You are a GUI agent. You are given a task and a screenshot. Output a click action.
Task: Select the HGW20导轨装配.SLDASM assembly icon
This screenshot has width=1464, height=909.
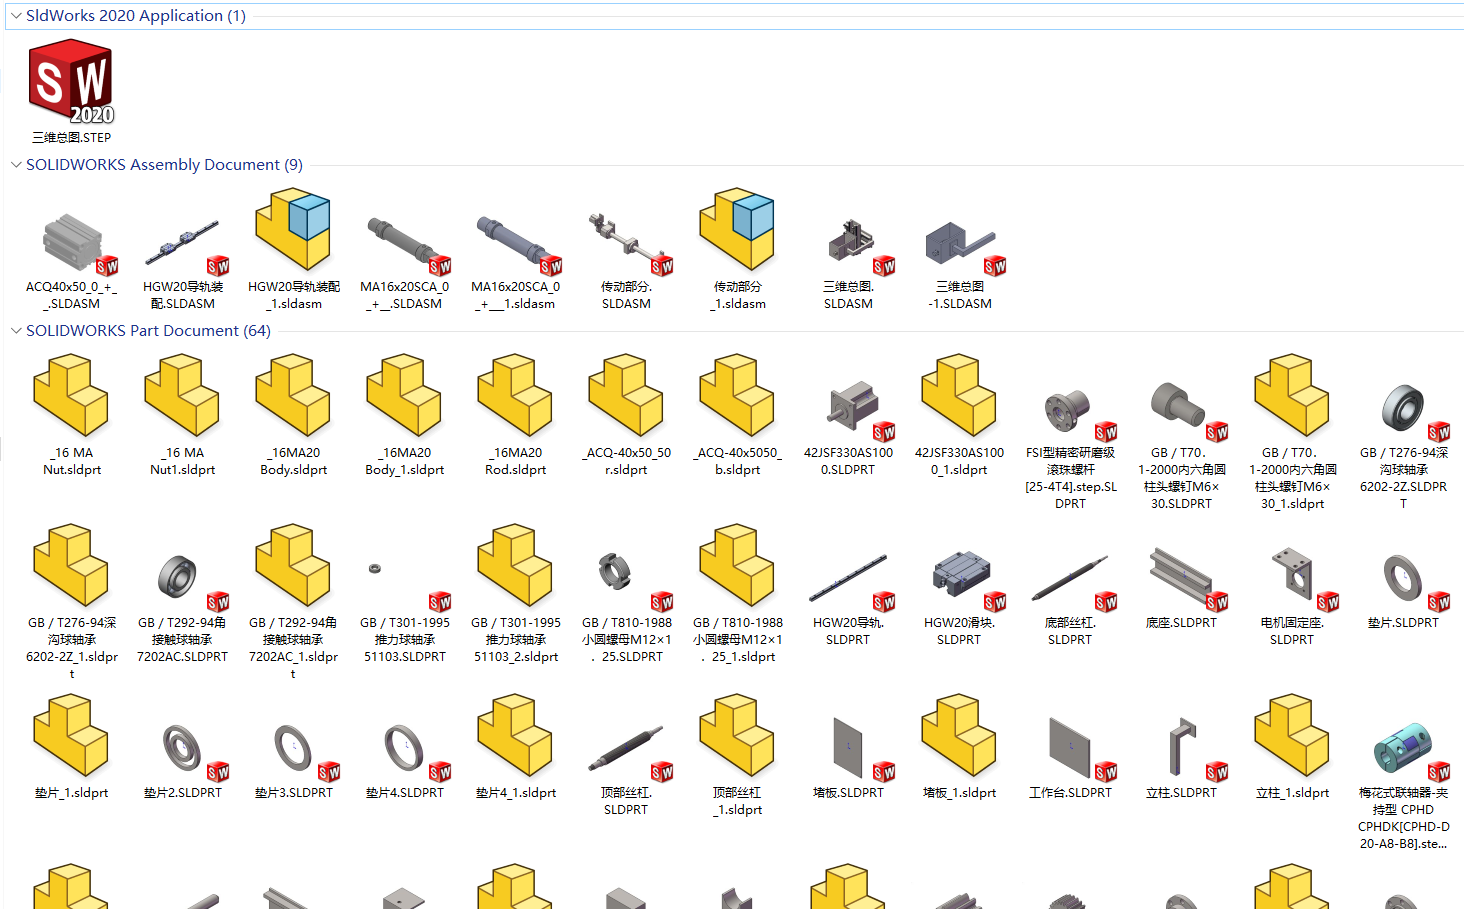point(182,243)
